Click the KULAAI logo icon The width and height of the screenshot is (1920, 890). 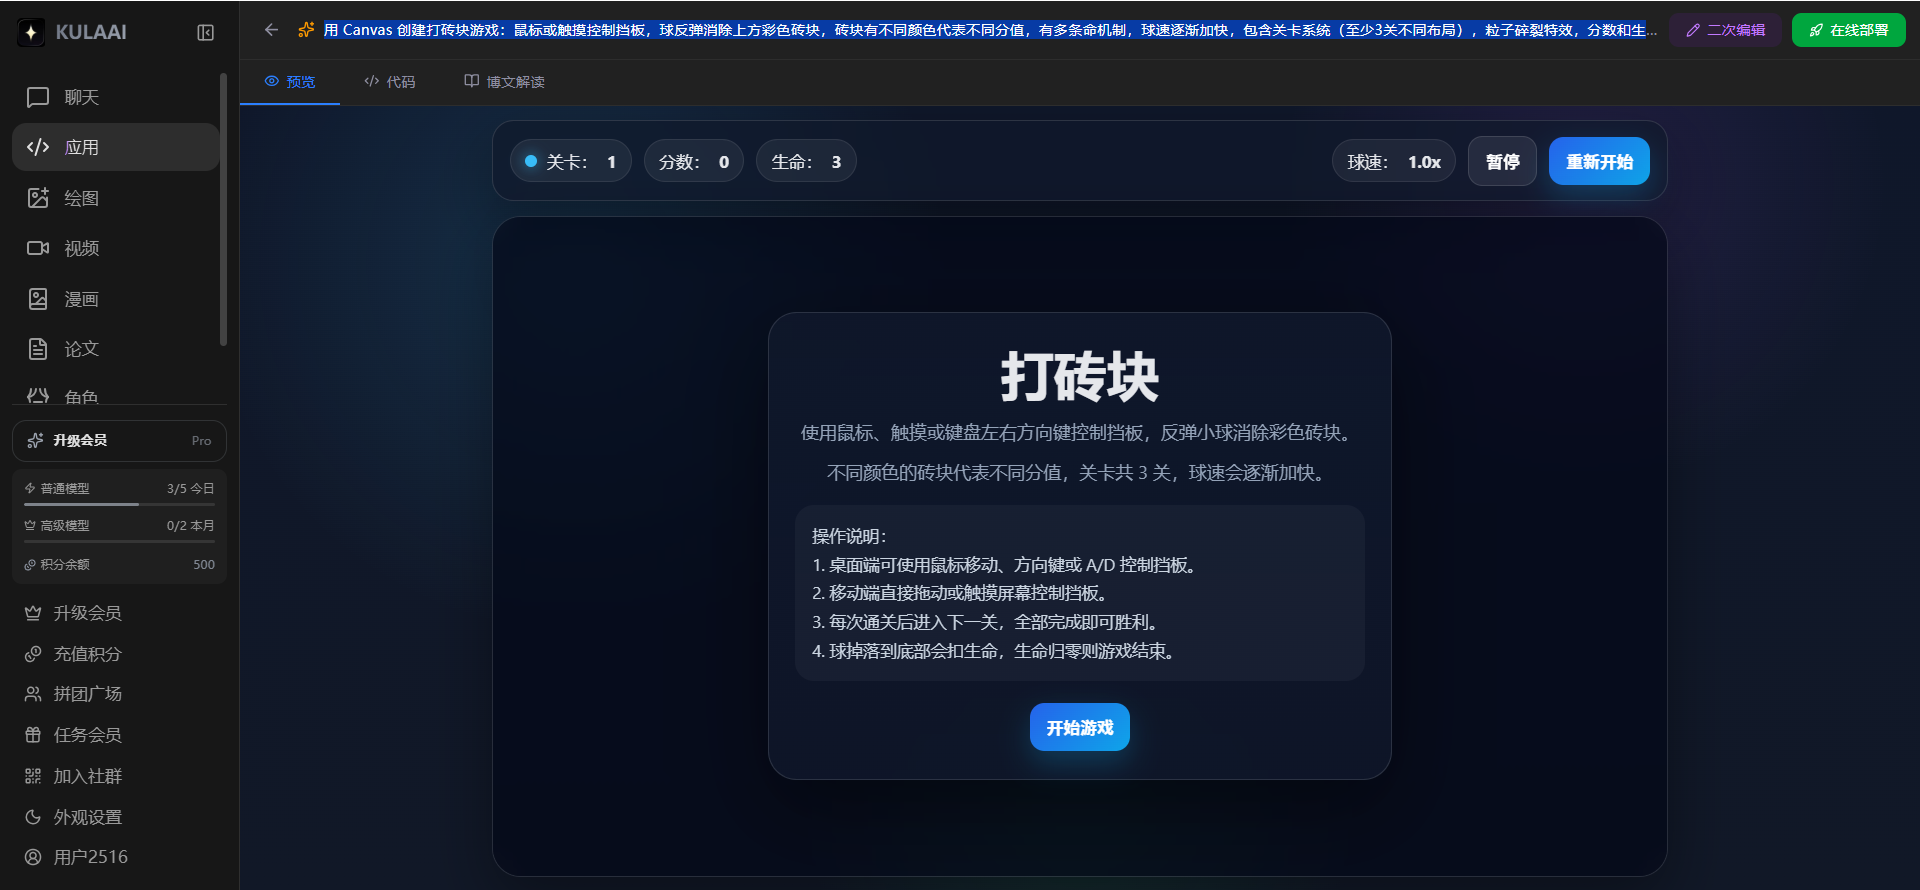(31, 32)
